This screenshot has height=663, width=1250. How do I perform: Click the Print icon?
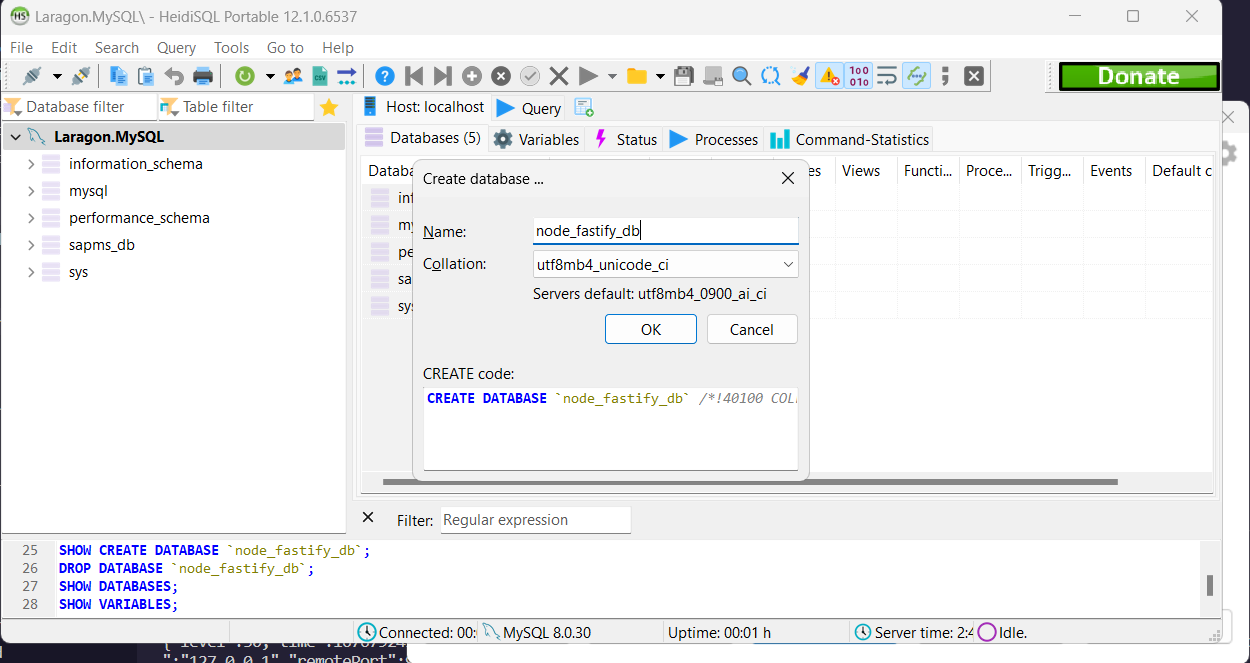(203, 76)
